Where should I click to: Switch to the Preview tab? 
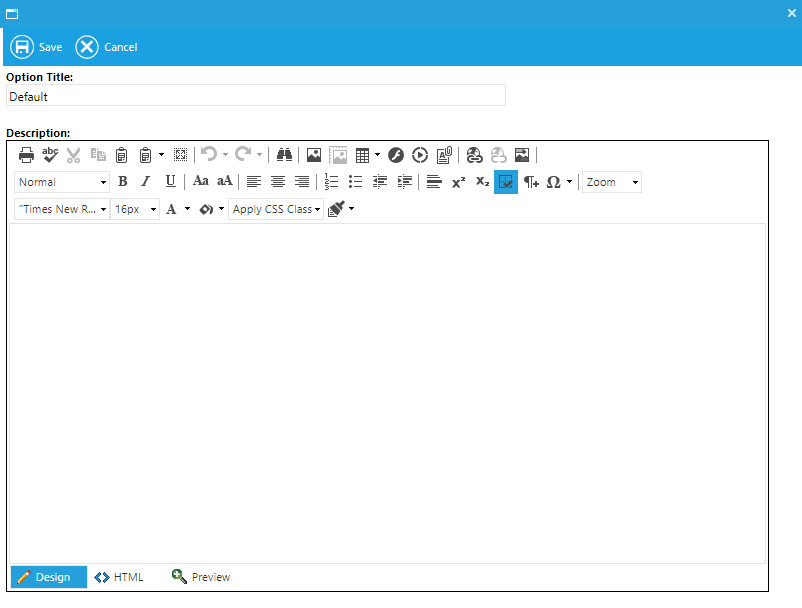201,577
